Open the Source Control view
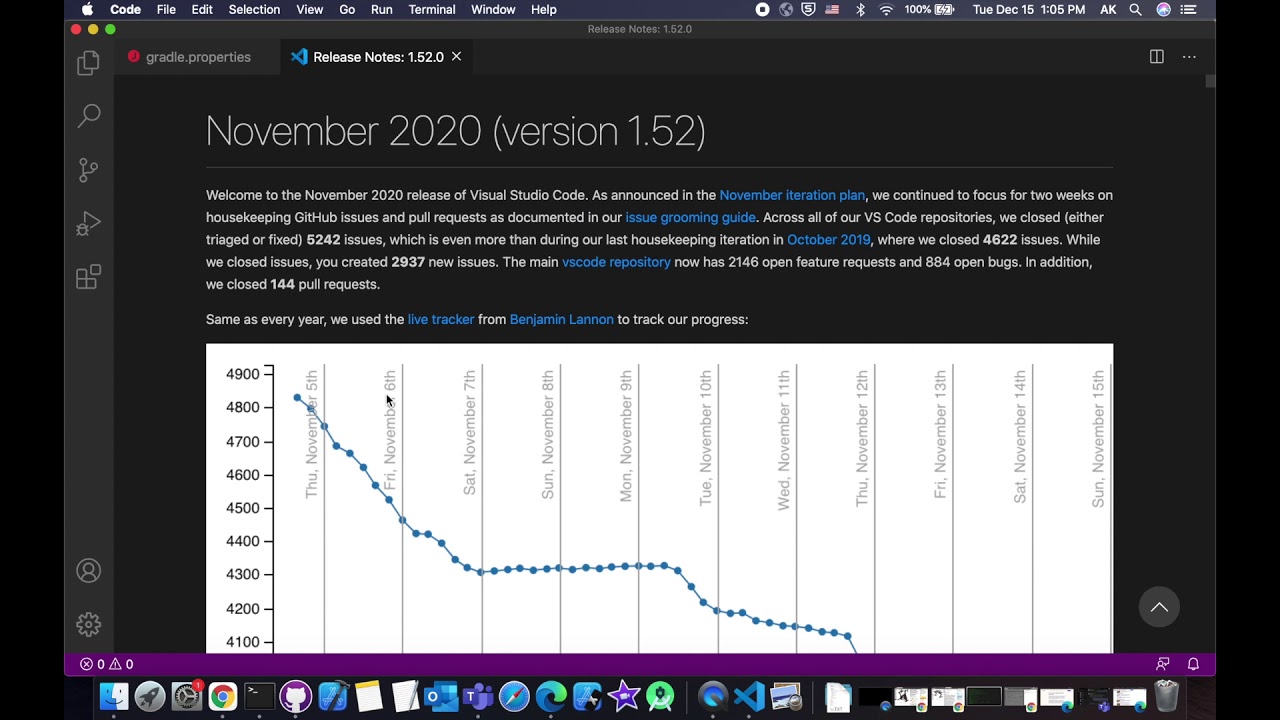This screenshot has height=720, width=1280. click(88, 170)
